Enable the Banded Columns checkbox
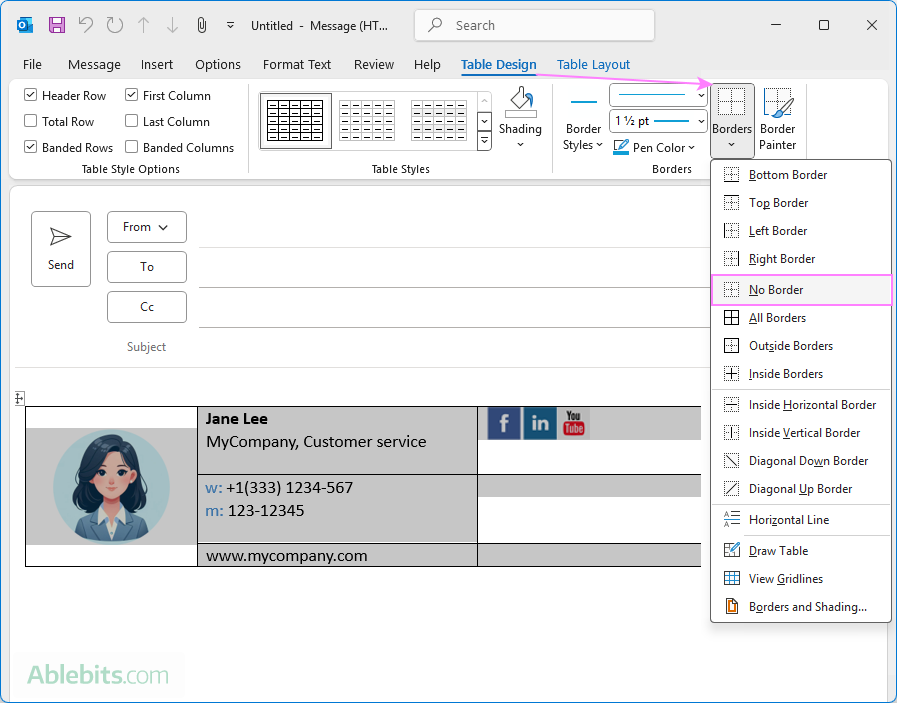 point(132,148)
